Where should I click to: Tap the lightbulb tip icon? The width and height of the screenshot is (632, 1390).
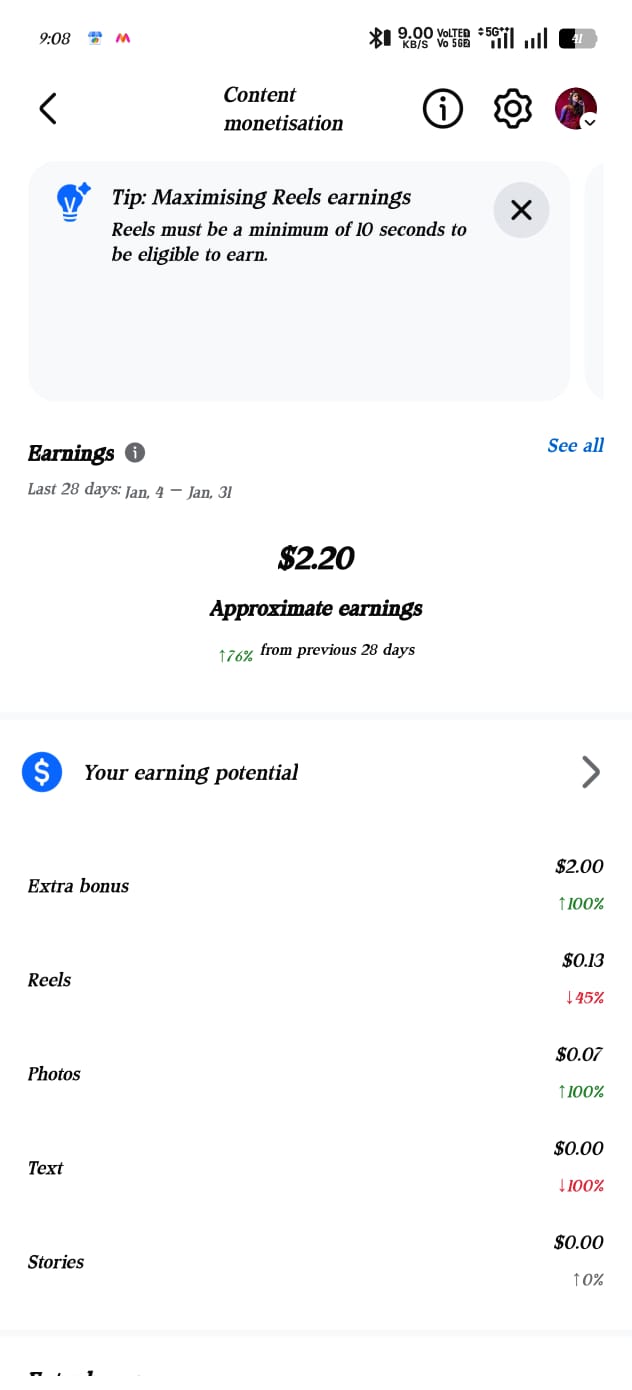coord(72,202)
